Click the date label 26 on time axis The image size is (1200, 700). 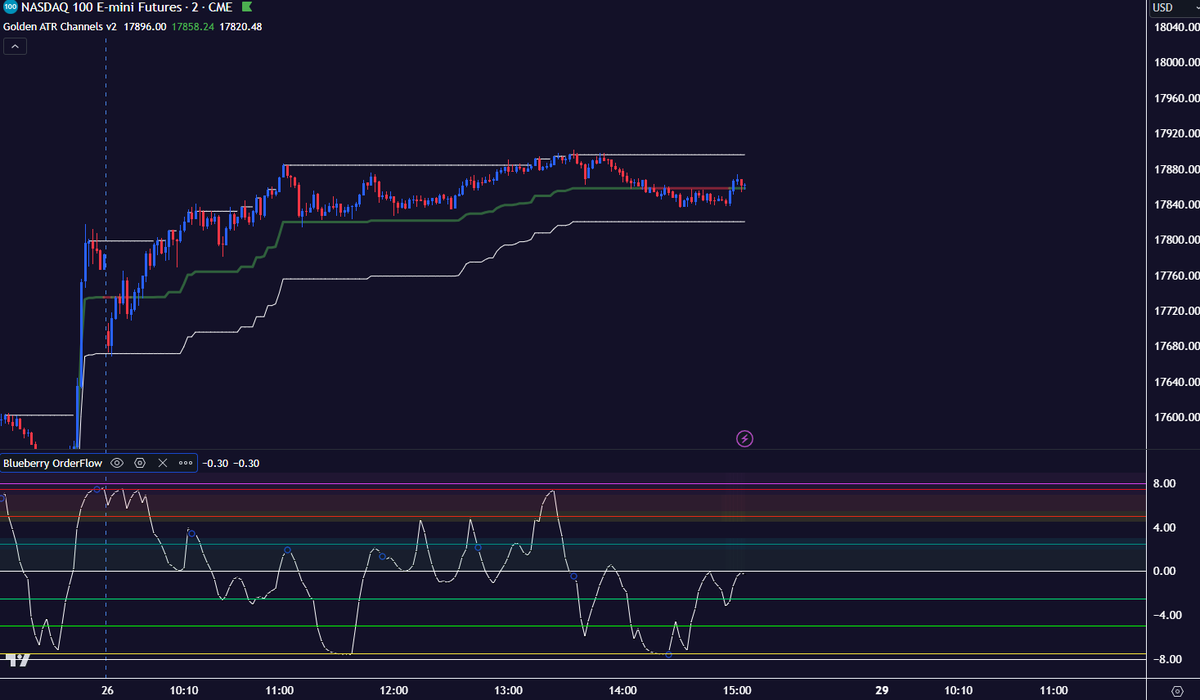[107, 690]
